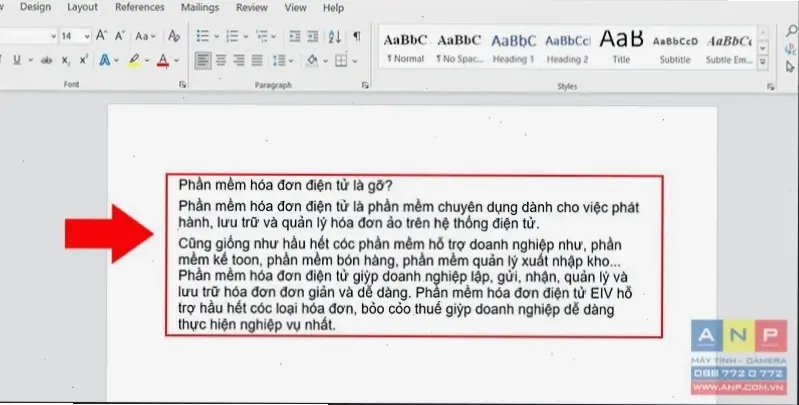The height and width of the screenshot is (405, 799).
Task: Open Paragraph dialog launcher
Action: click(x=365, y=86)
